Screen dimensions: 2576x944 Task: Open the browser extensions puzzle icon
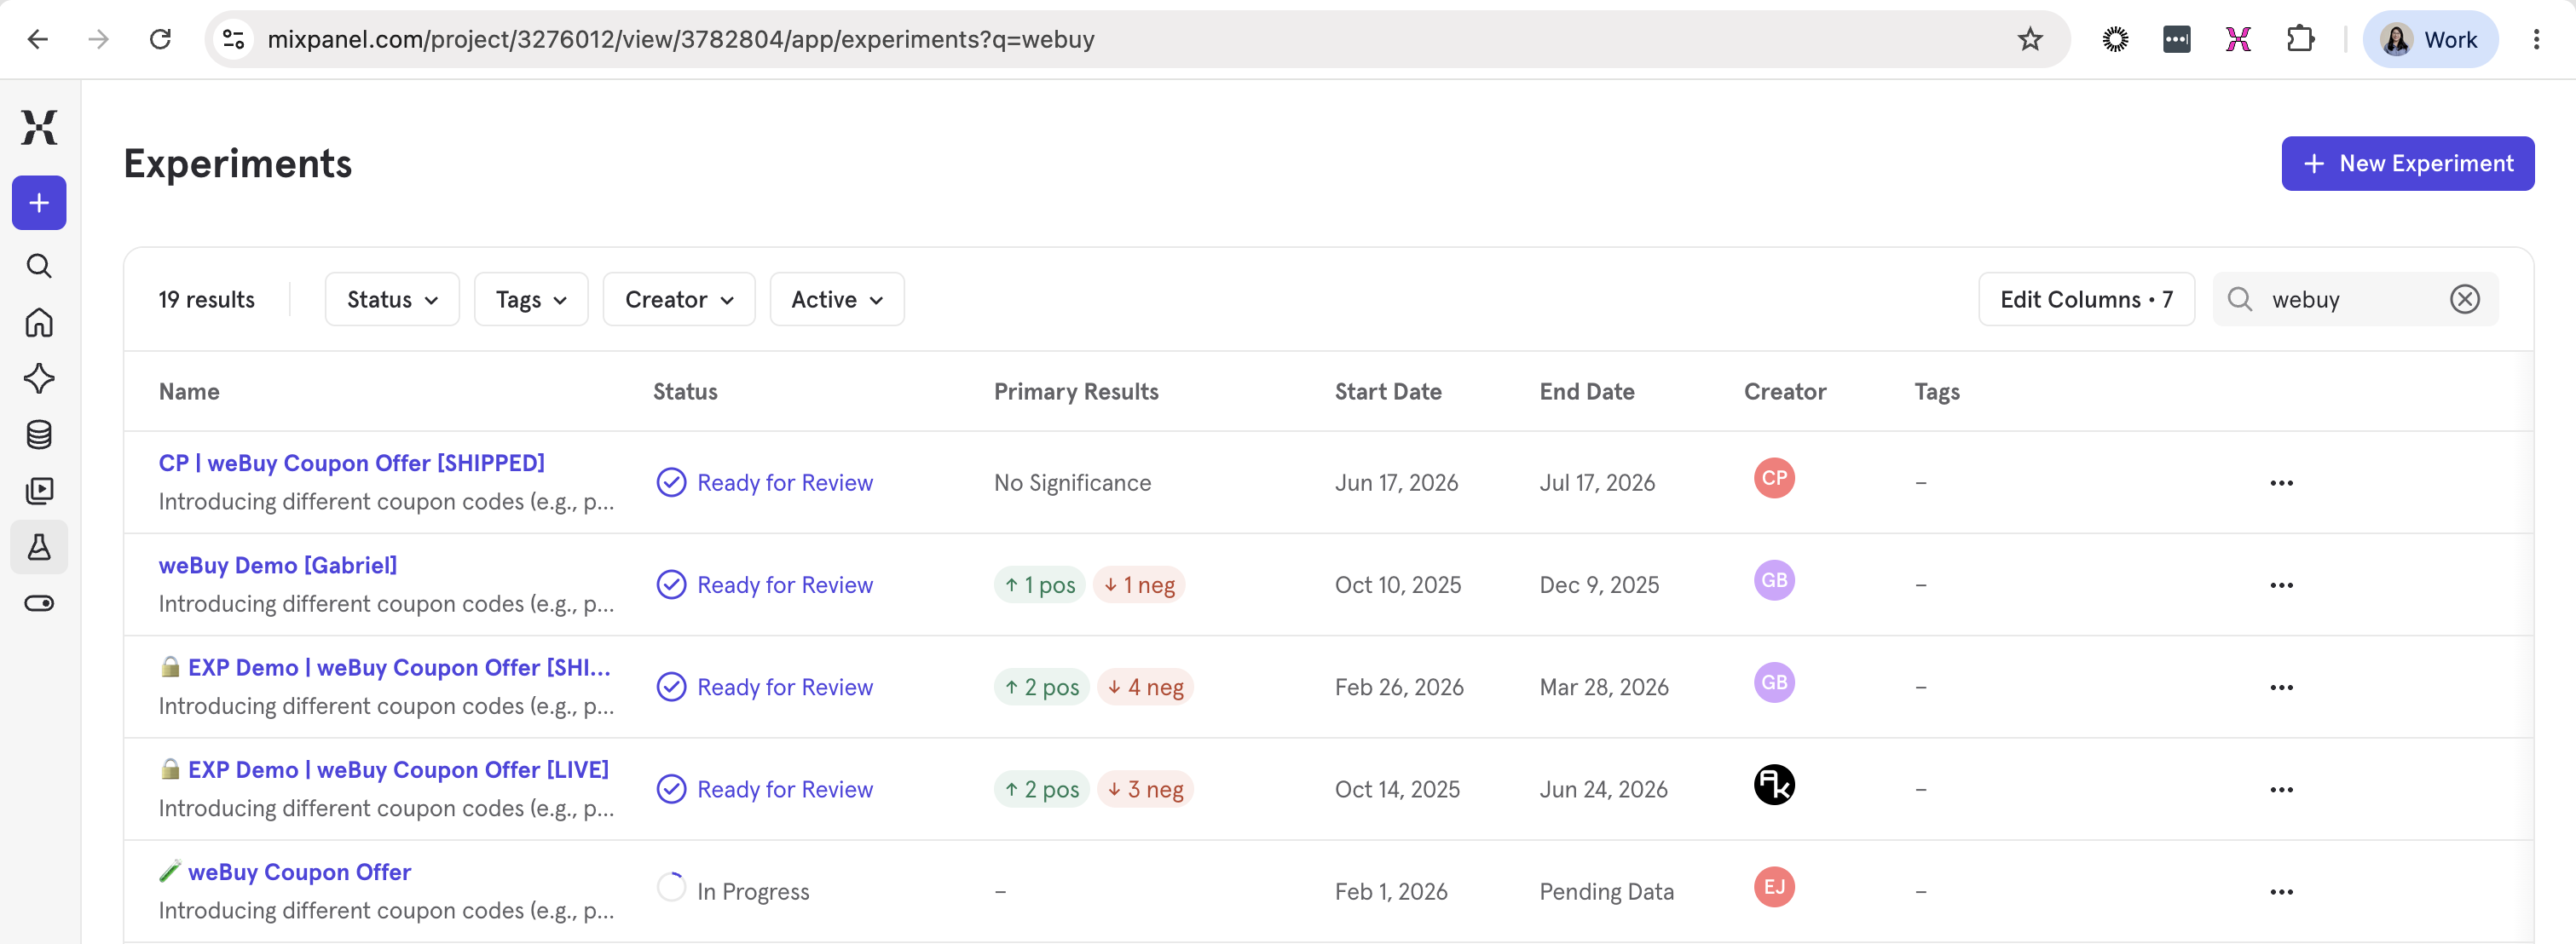(x=2300, y=39)
